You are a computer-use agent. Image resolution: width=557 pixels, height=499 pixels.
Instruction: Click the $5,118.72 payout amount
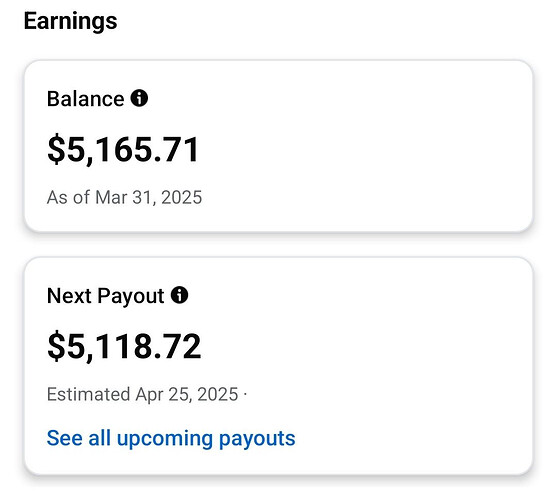(x=124, y=347)
